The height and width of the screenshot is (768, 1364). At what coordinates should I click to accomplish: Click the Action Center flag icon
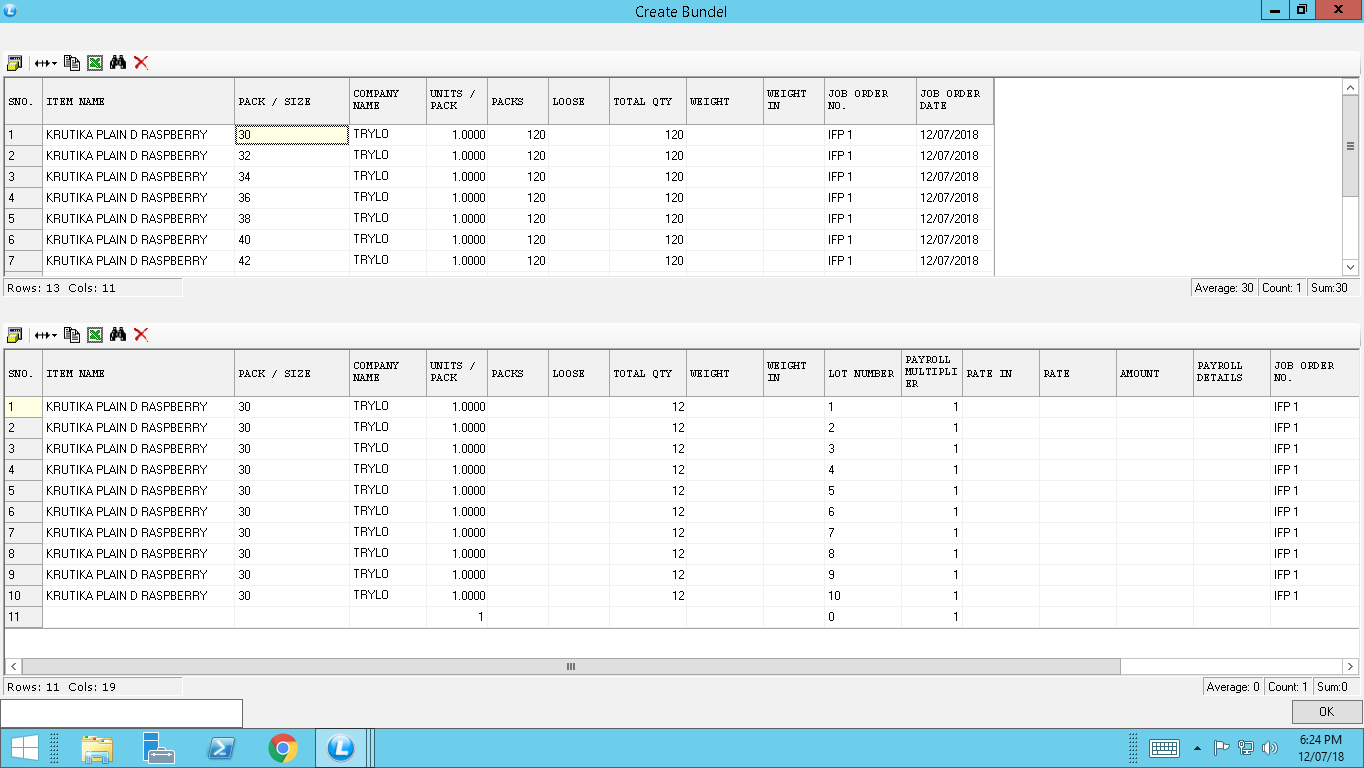[x=1221, y=748]
